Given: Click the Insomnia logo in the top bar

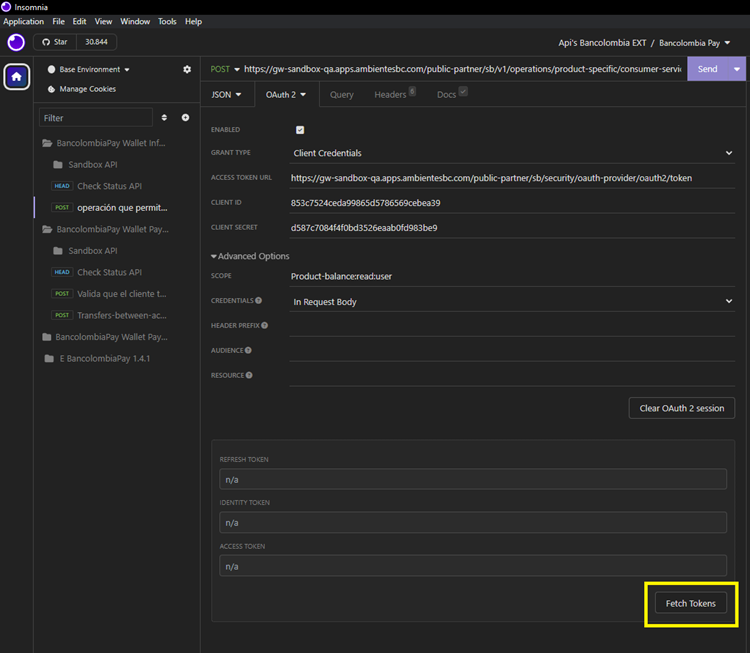Looking at the screenshot, I should tap(16, 42).
